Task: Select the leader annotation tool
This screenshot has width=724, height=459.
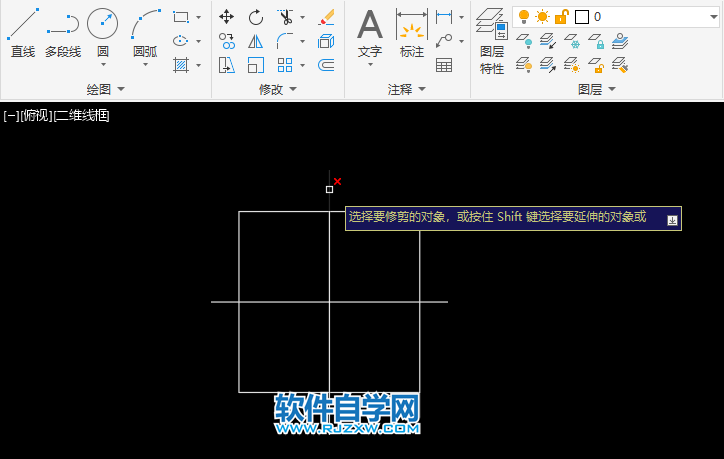Action: [x=444, y=41]
